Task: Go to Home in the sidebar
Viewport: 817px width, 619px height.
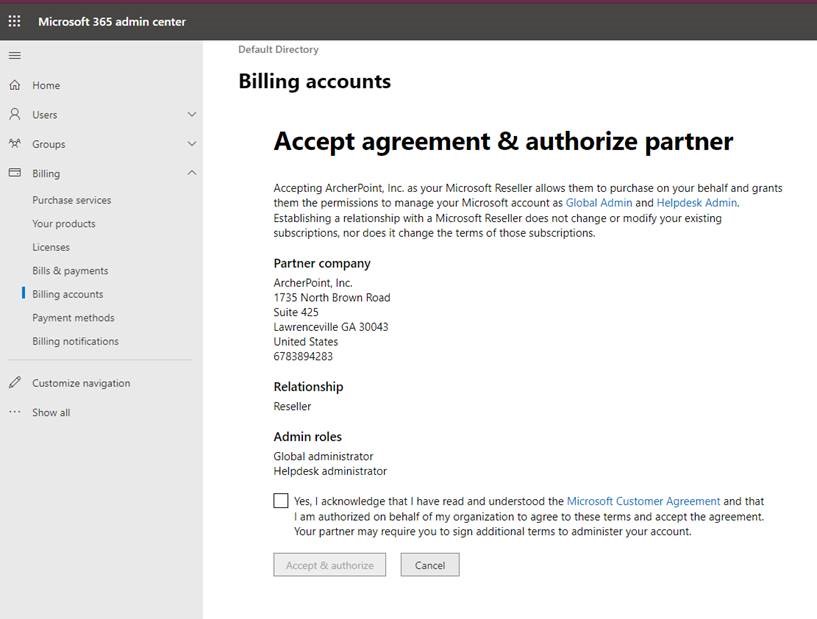Action: 46,85
